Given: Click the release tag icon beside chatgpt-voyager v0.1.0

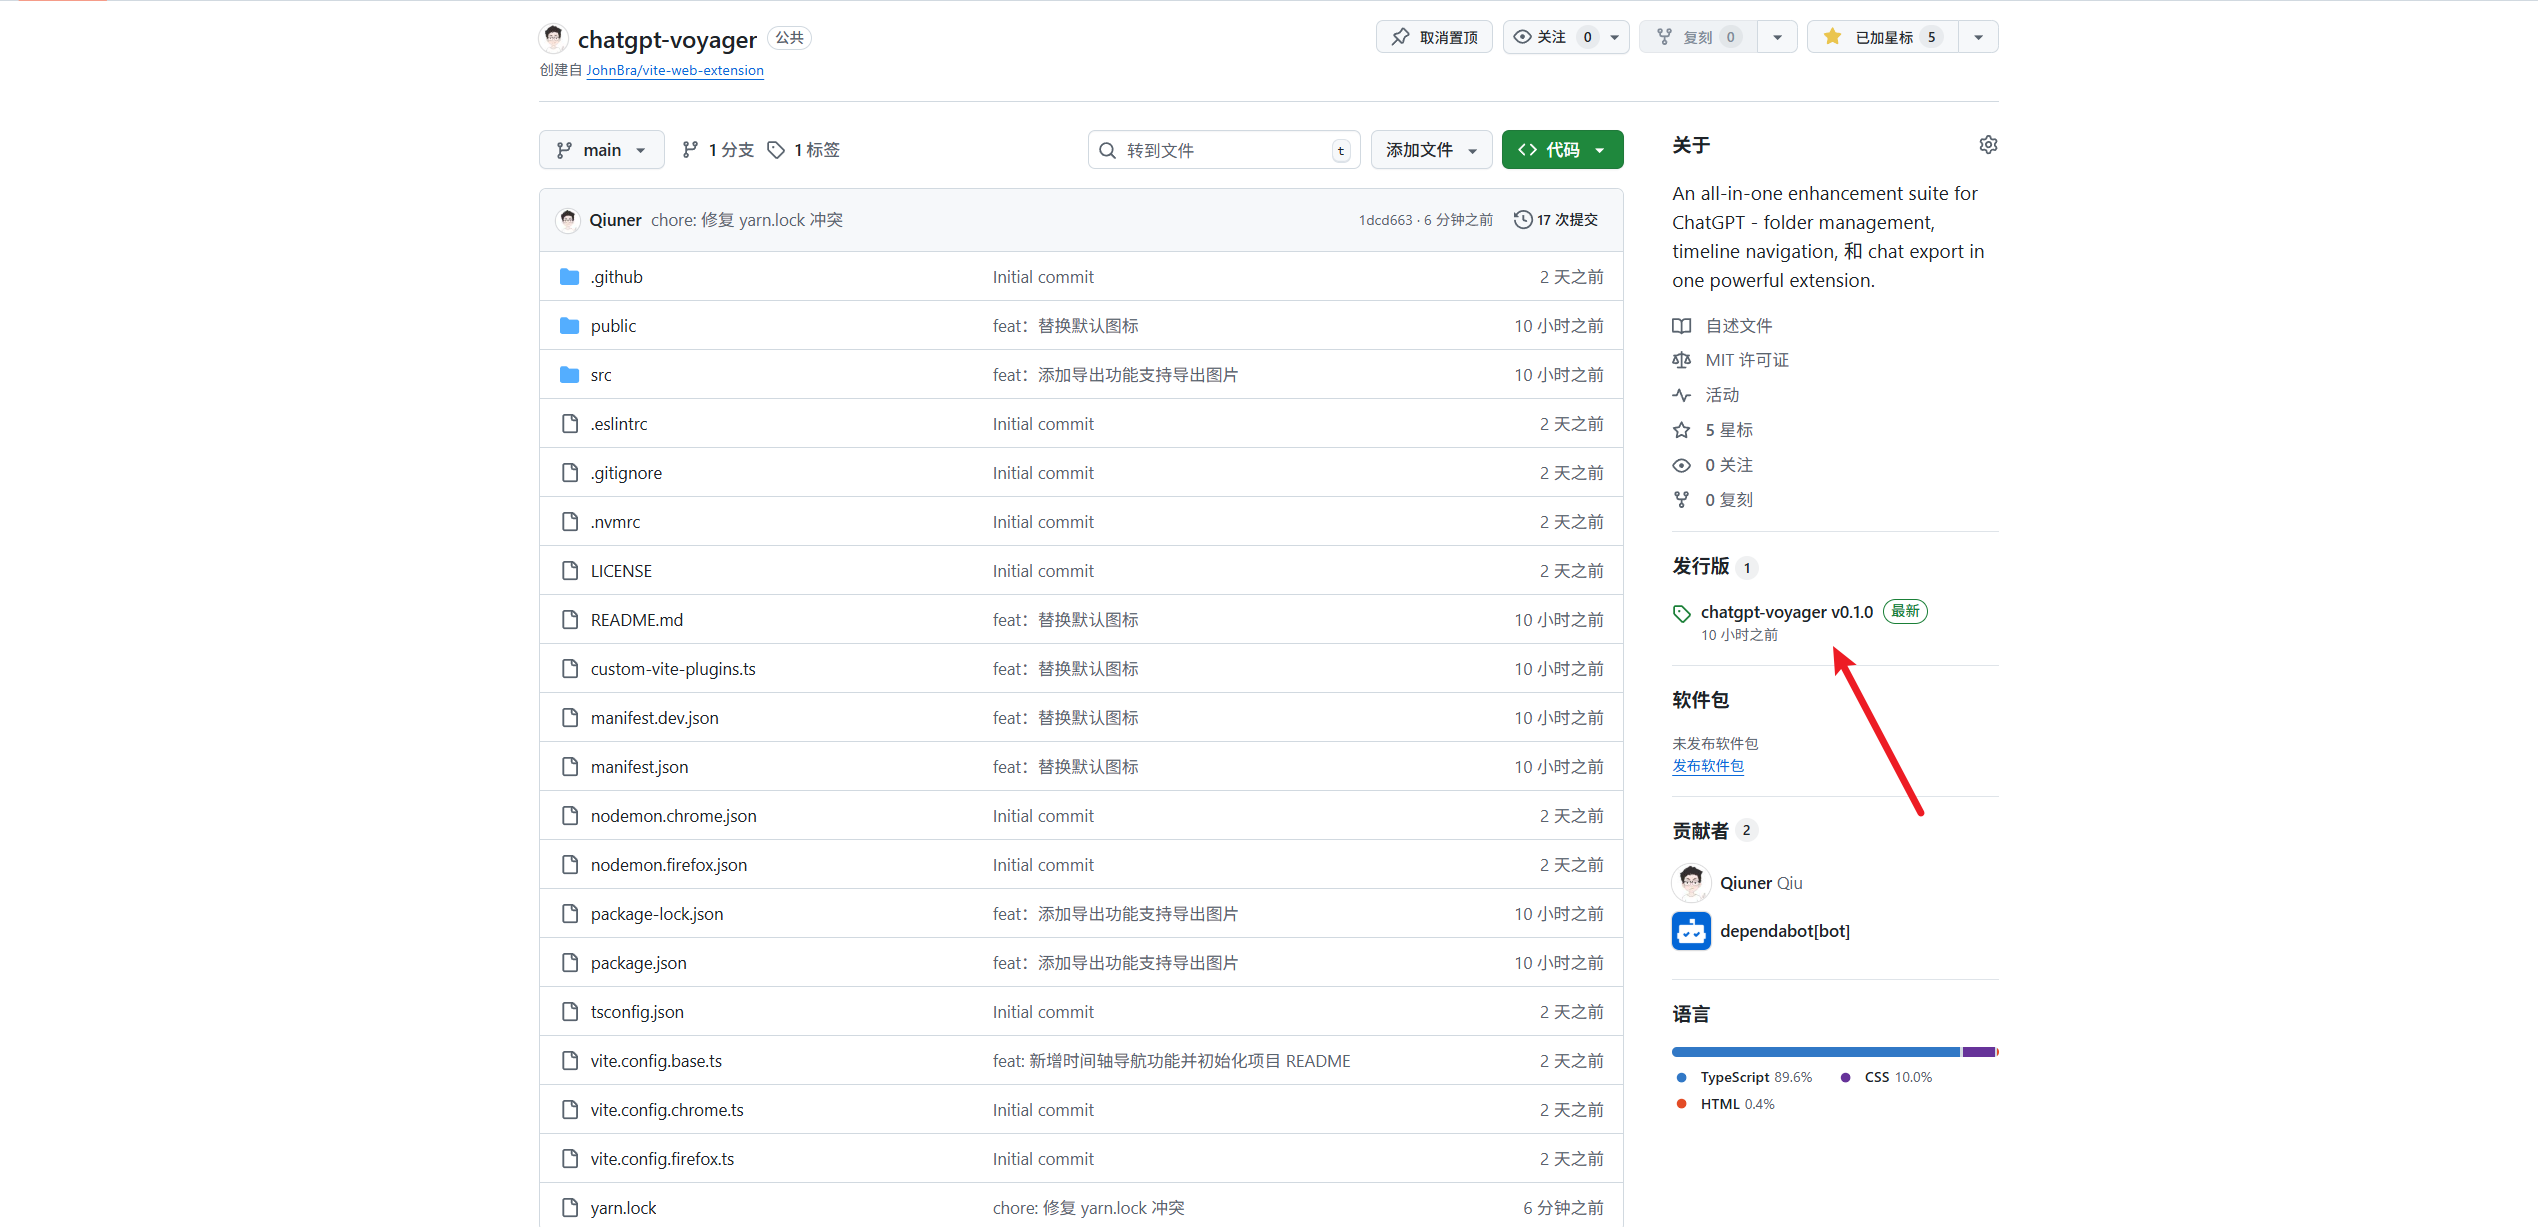Looking at the screenshot, I should (1682, 613).
